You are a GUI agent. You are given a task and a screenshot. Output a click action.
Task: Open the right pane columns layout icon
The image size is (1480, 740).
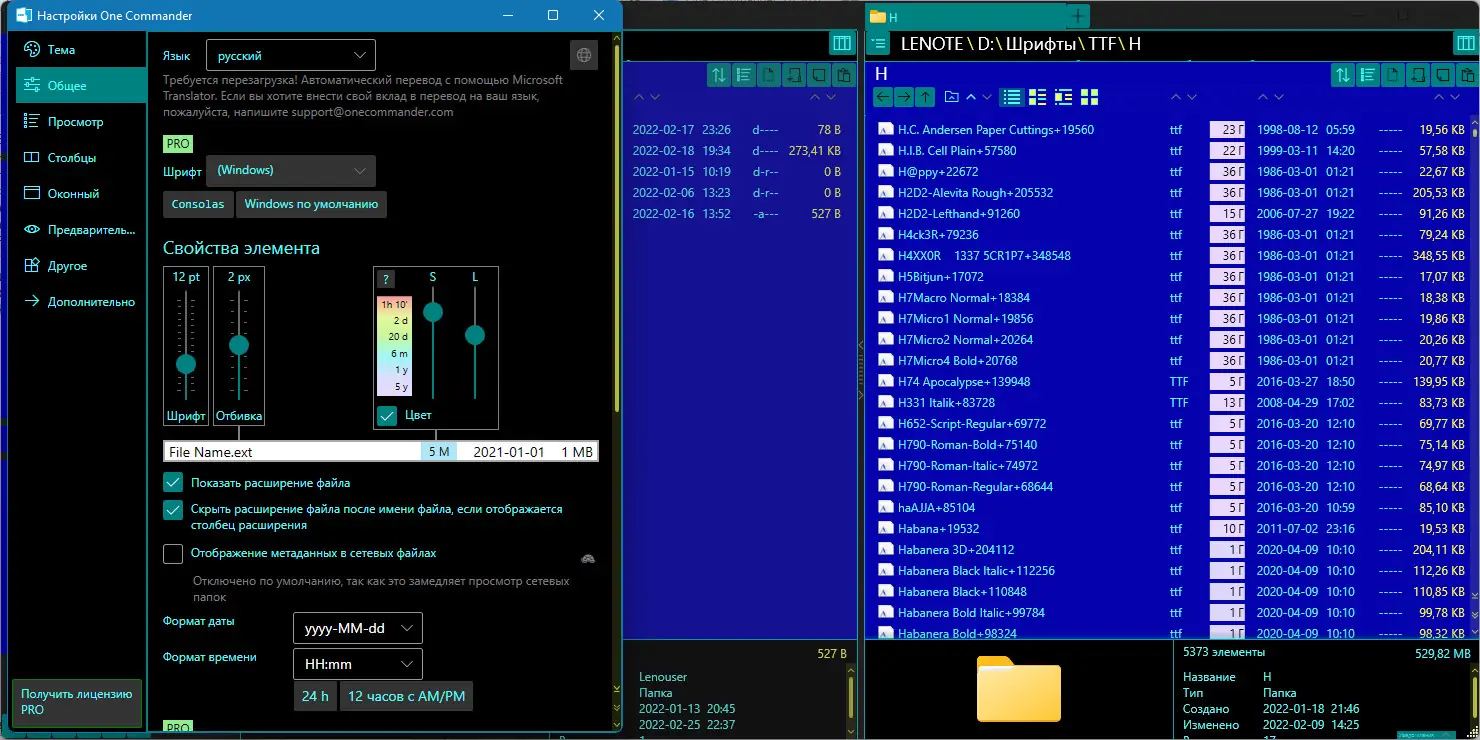tap(1465, 43)
